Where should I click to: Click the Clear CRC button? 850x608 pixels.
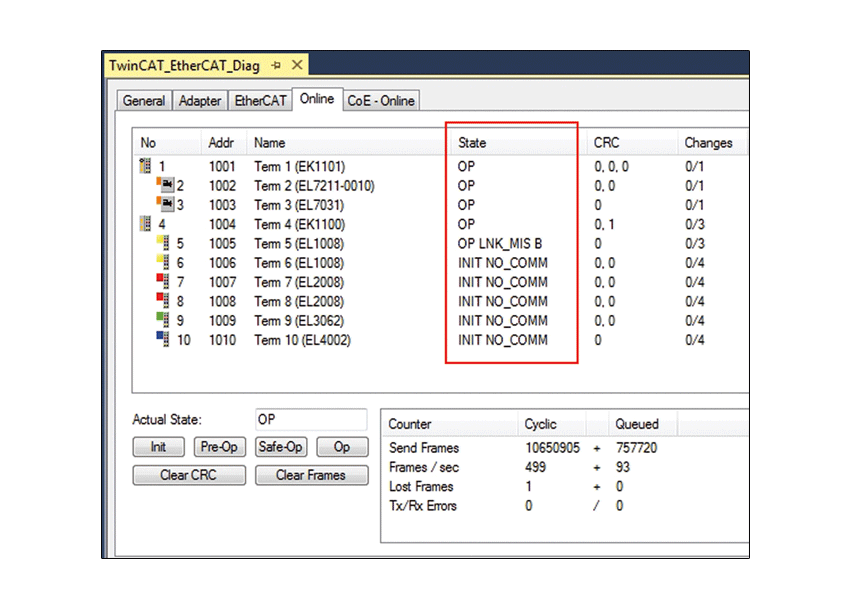(x=189, y=475)
